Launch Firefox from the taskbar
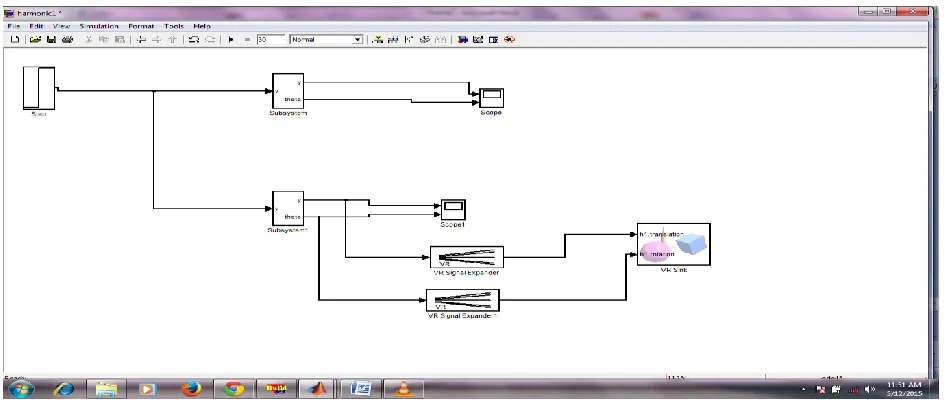Image resolution: width=946 pixels, height=418 pixels. [x=191, y=390]
